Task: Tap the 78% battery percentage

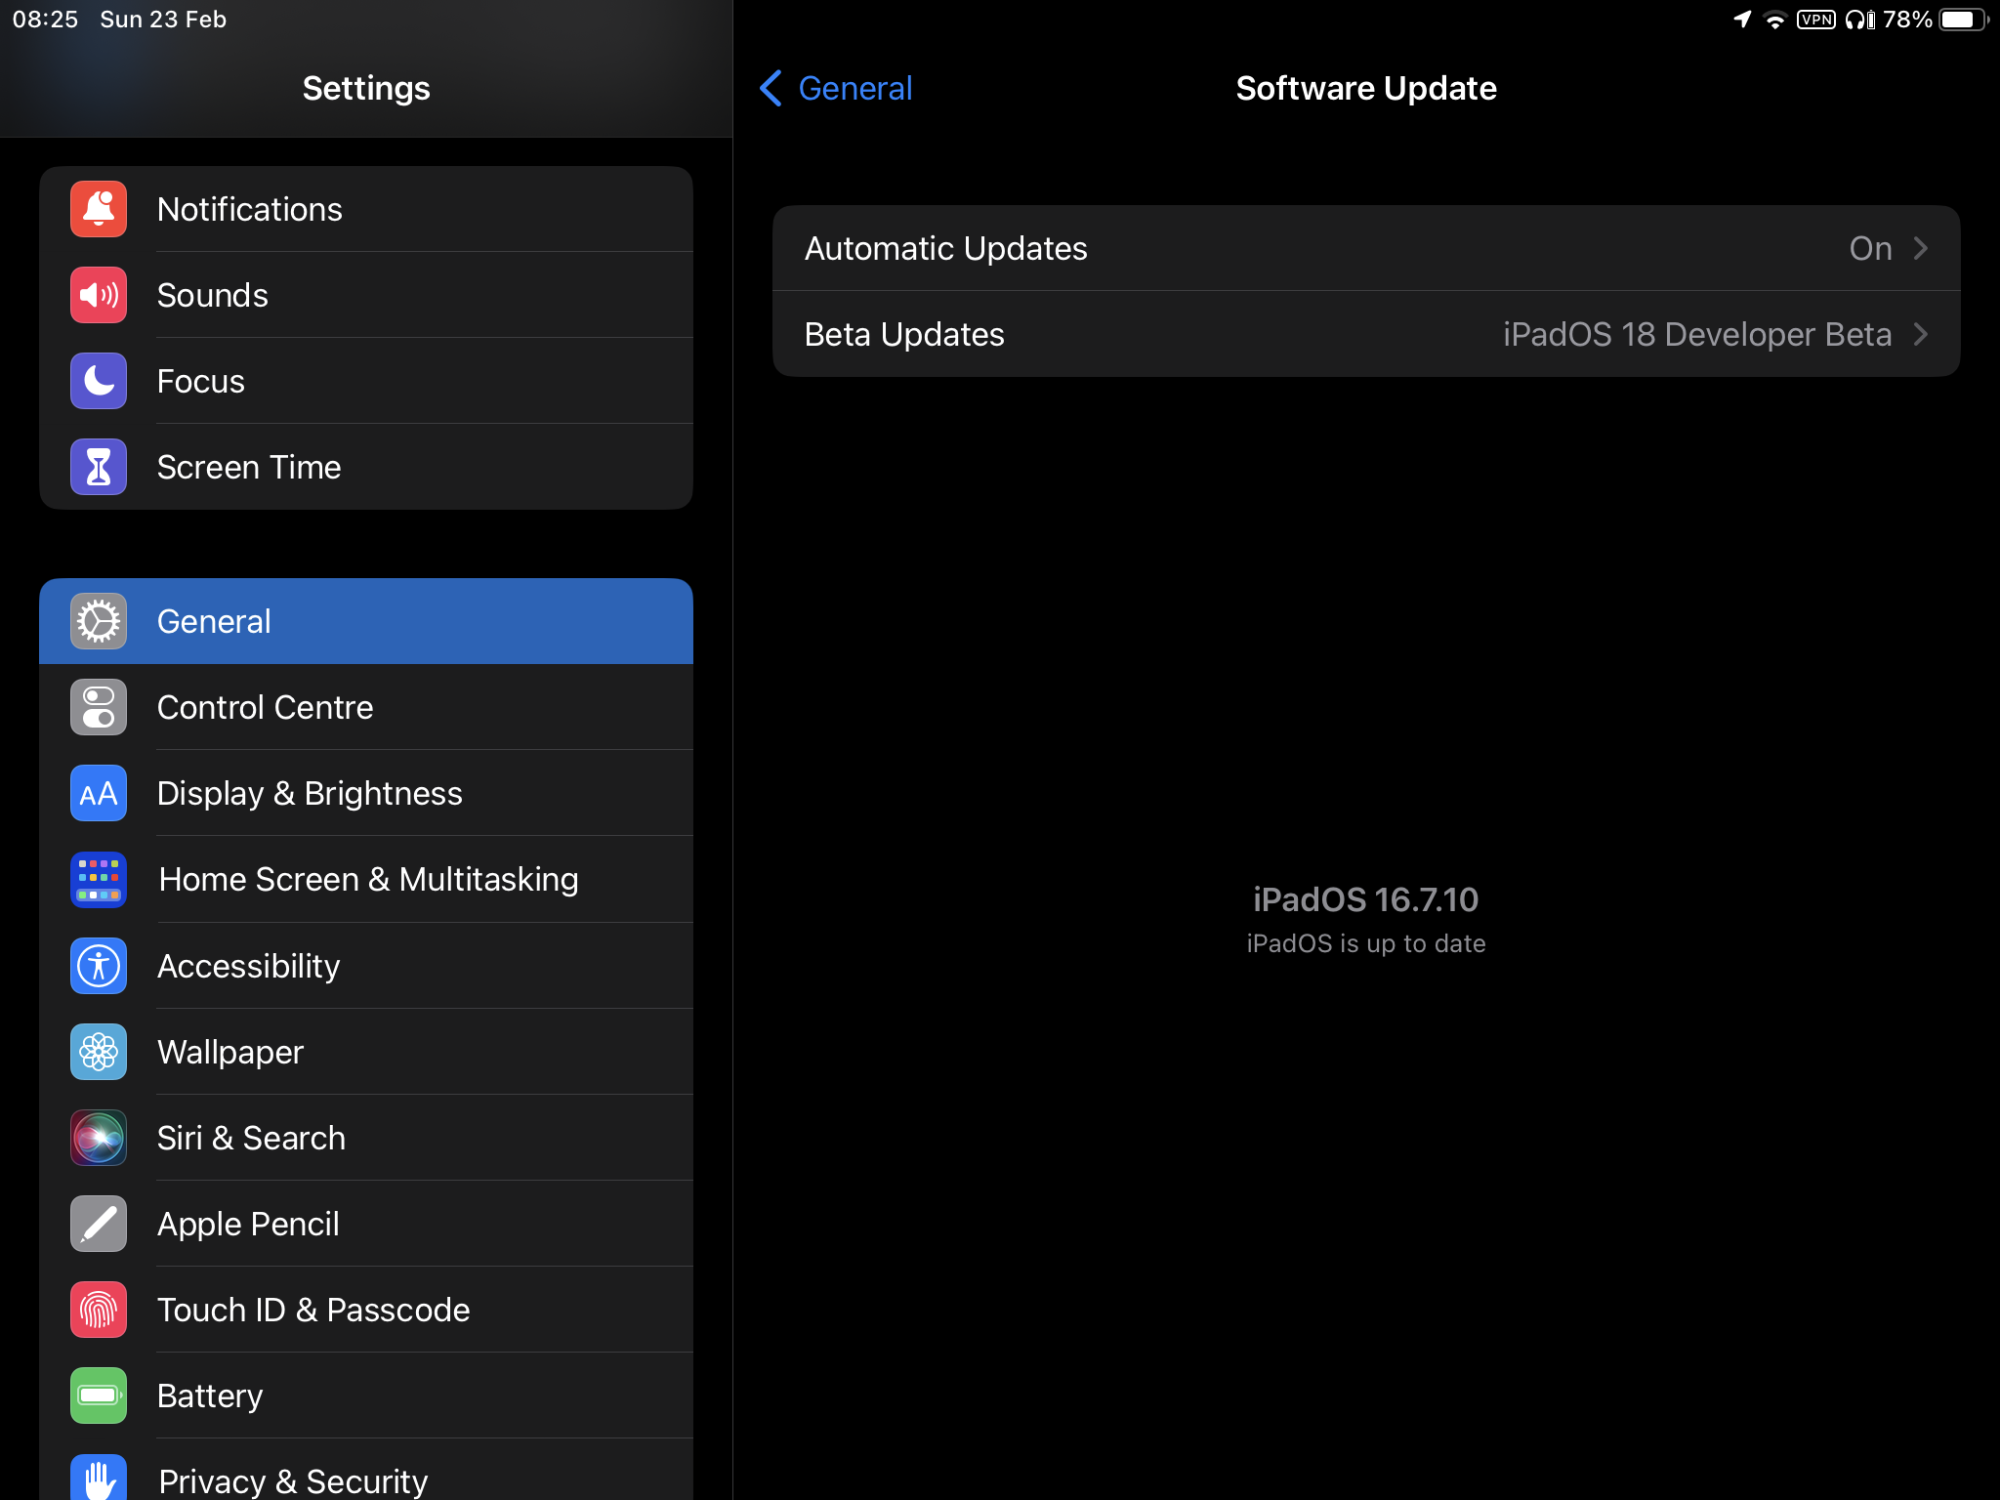Action: 1908,19
